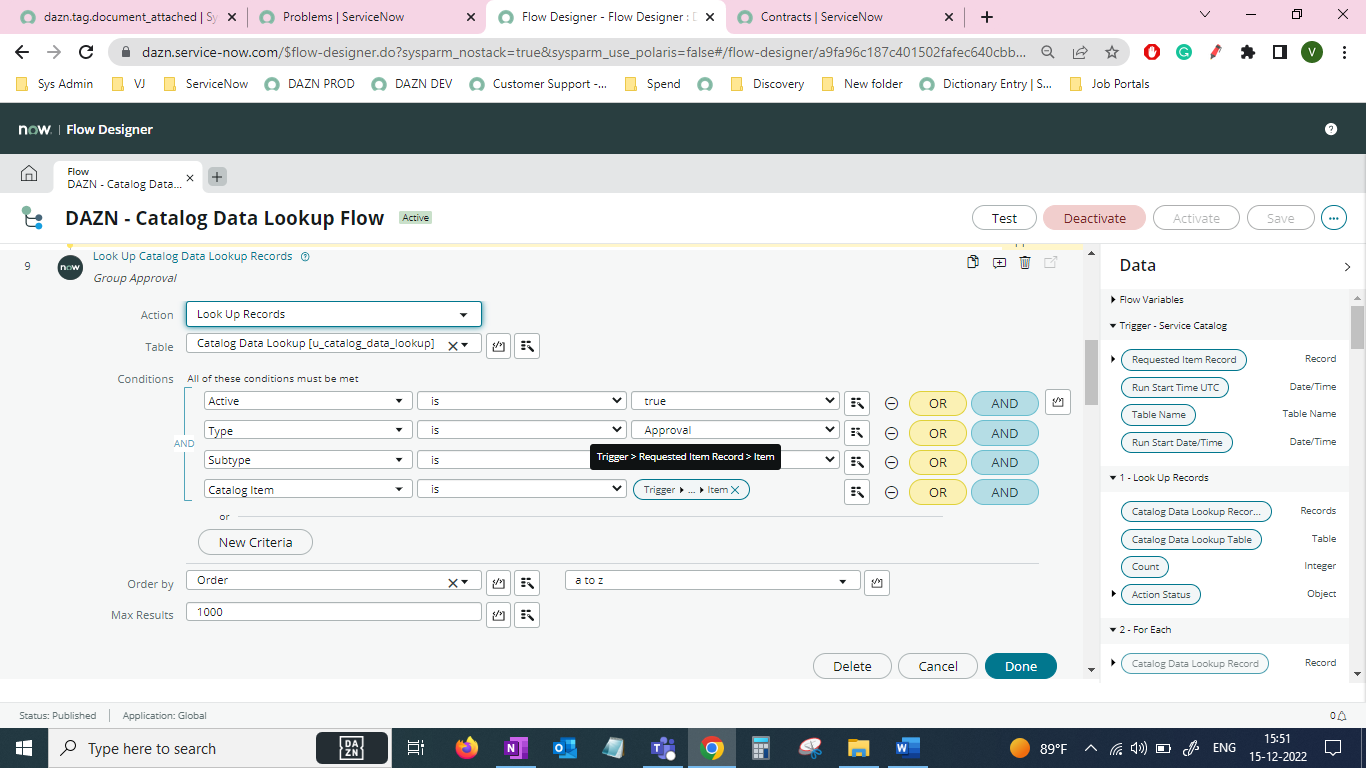The image size is (1366, 768).
Task: Open Outlook from the taskbar
Action: click(565, 748)
